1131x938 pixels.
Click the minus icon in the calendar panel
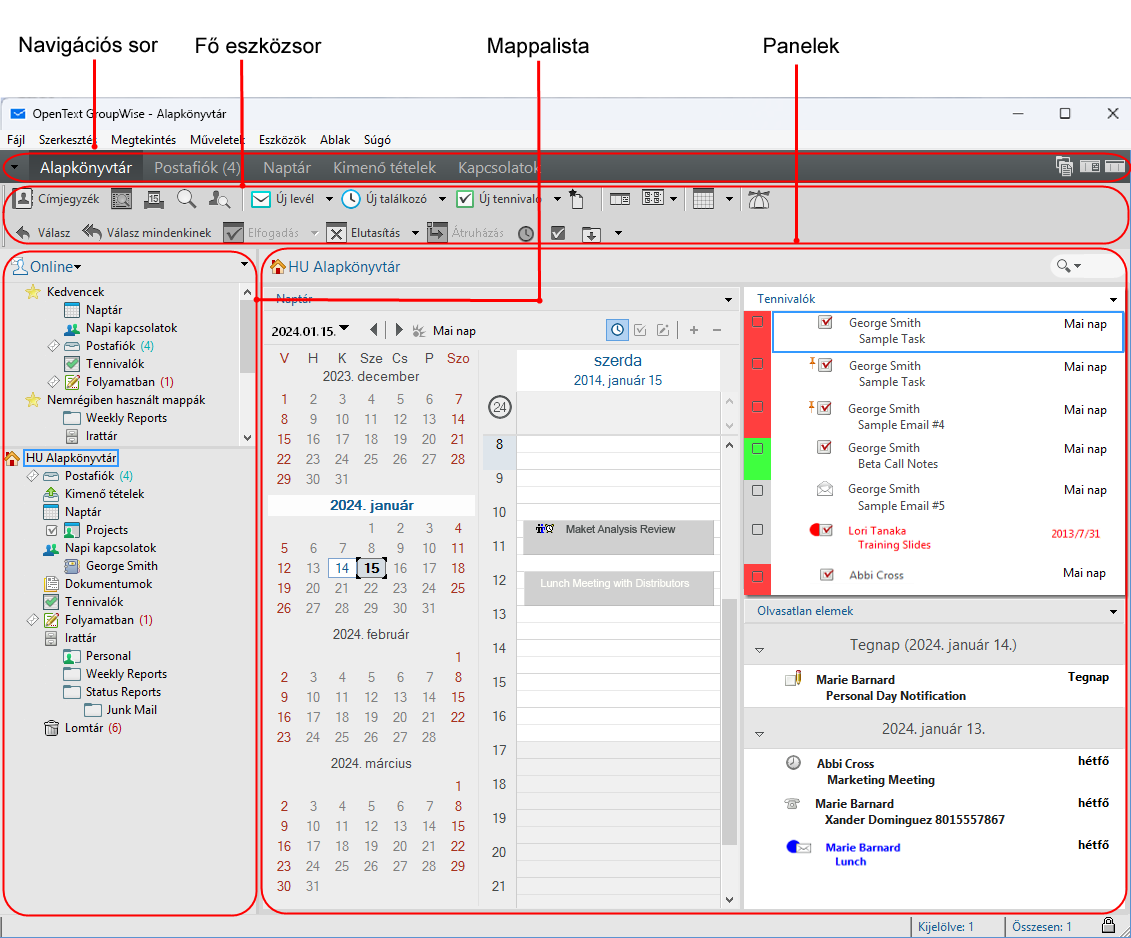pos(717,330)
